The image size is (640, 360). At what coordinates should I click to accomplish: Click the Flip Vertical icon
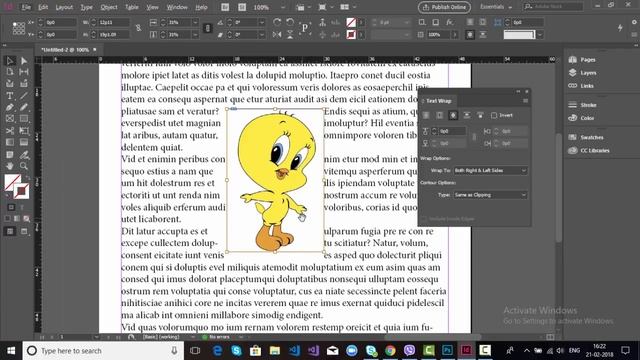(290, 35)
